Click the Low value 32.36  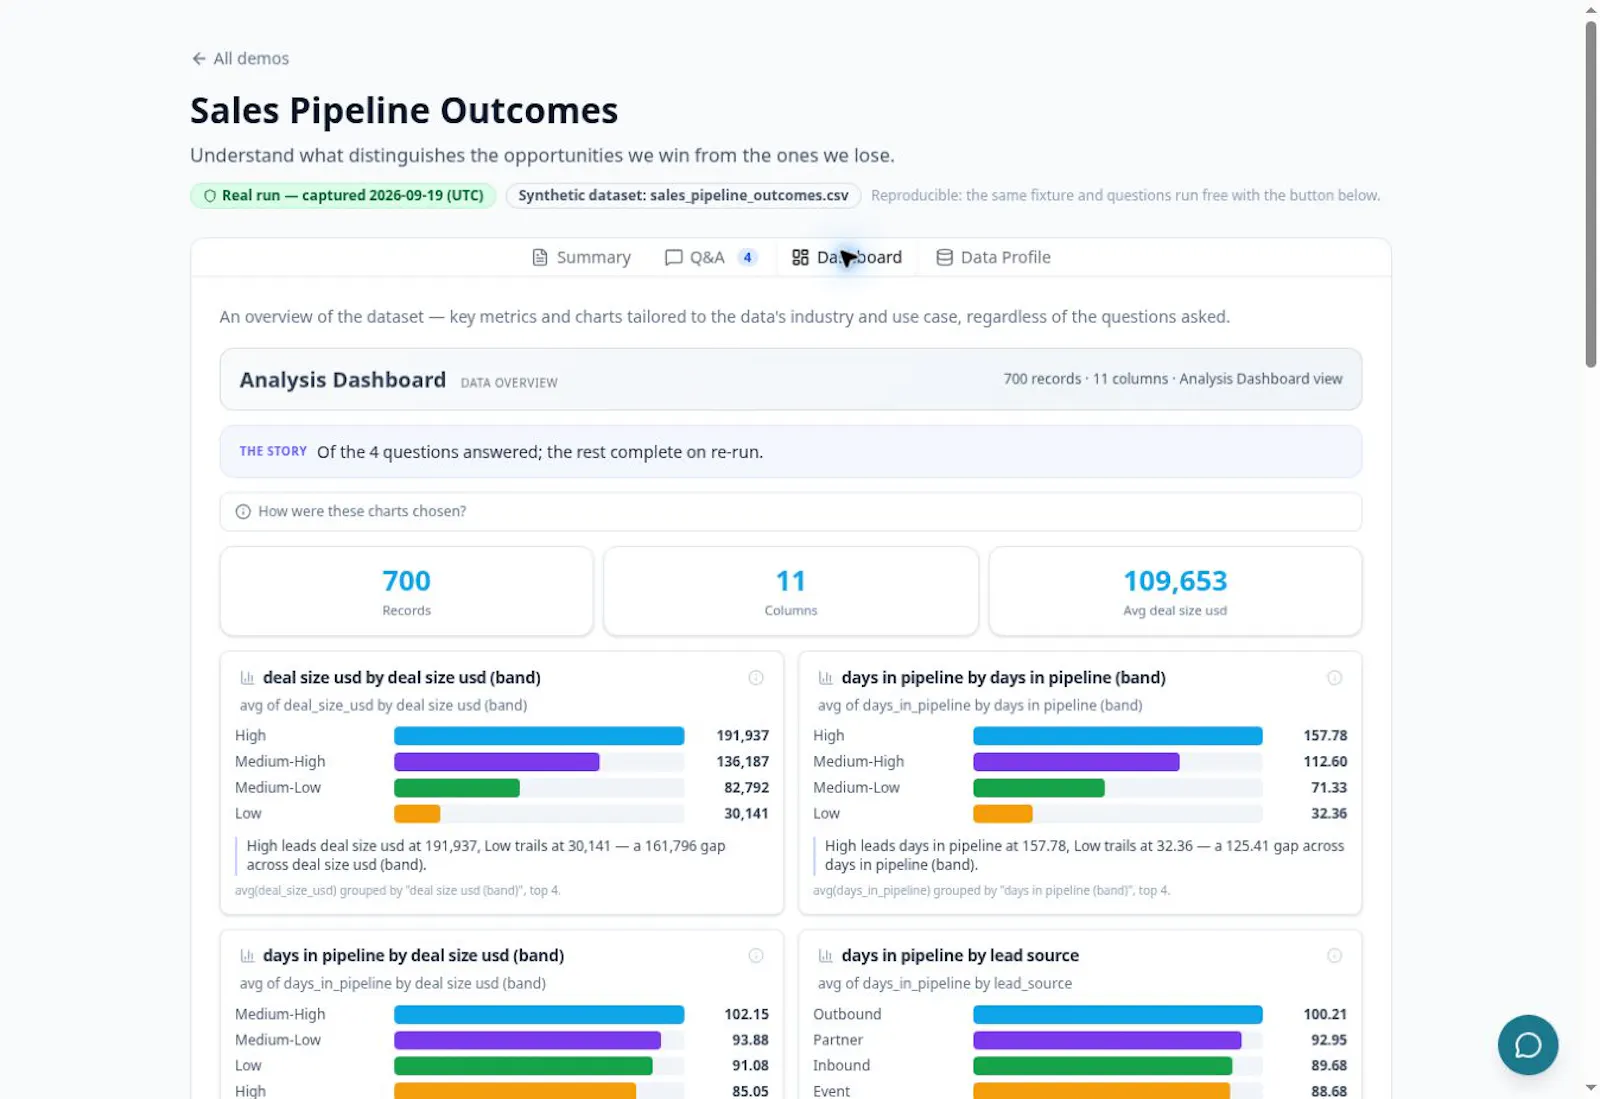pyautogui.click(x=1329, y=814)
